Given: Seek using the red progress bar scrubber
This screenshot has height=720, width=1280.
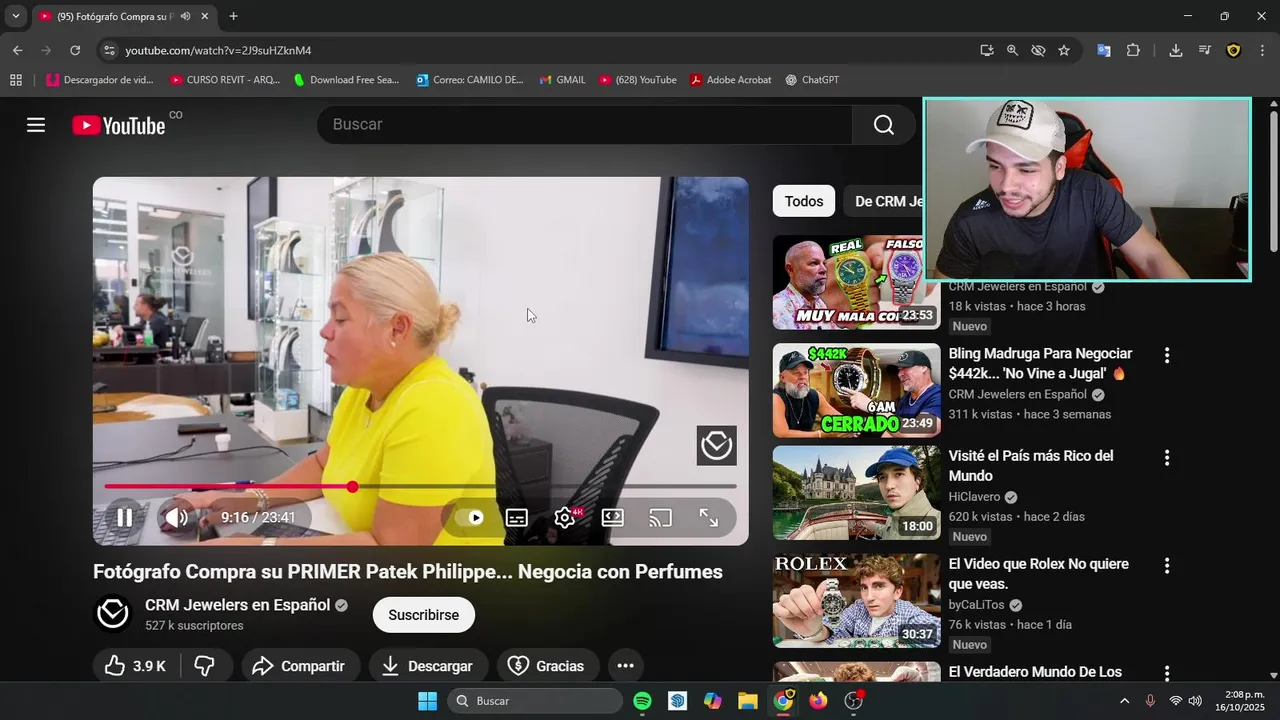Looking at the screenshot, I should pyautogui.click(x=353, y=487).
